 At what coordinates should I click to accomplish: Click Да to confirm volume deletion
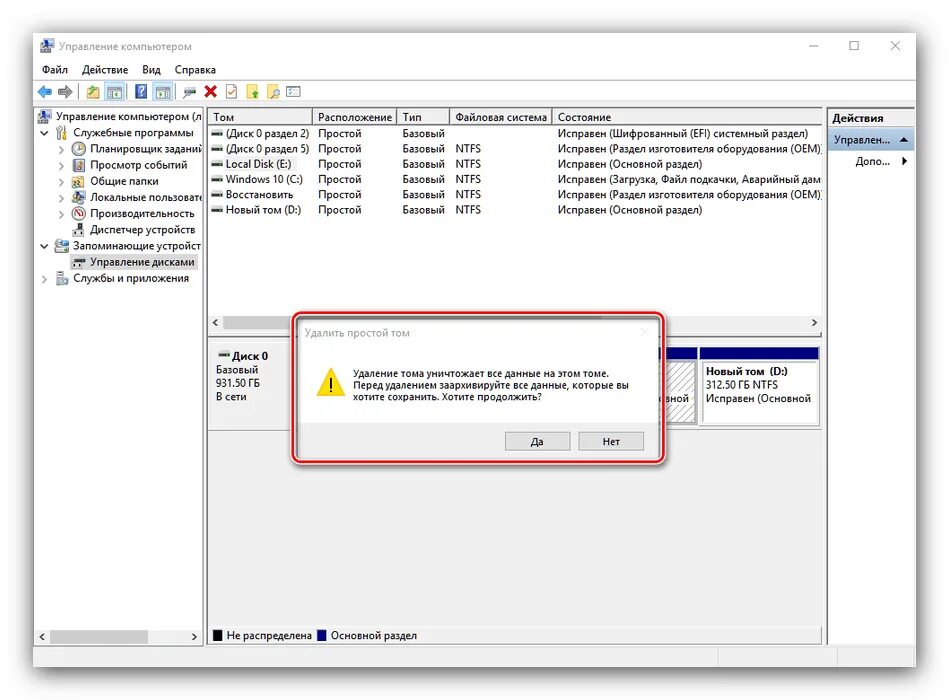coord(537,440)
